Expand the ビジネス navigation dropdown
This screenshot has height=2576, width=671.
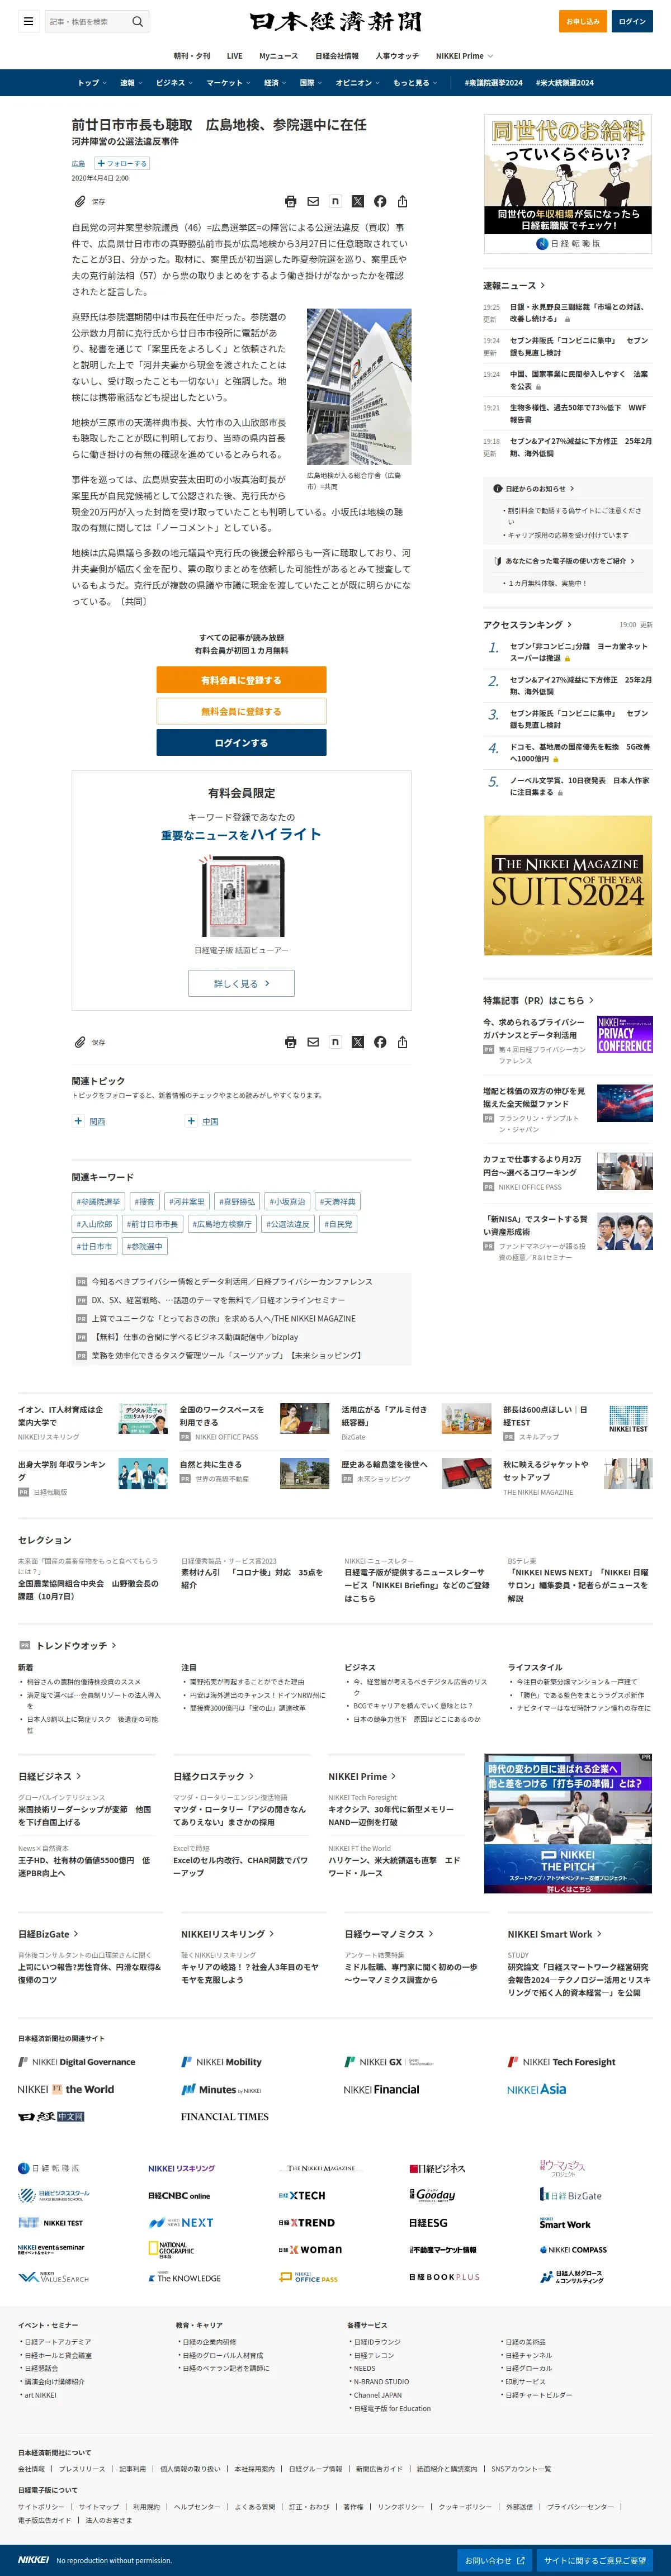click(x=173, y=83)
